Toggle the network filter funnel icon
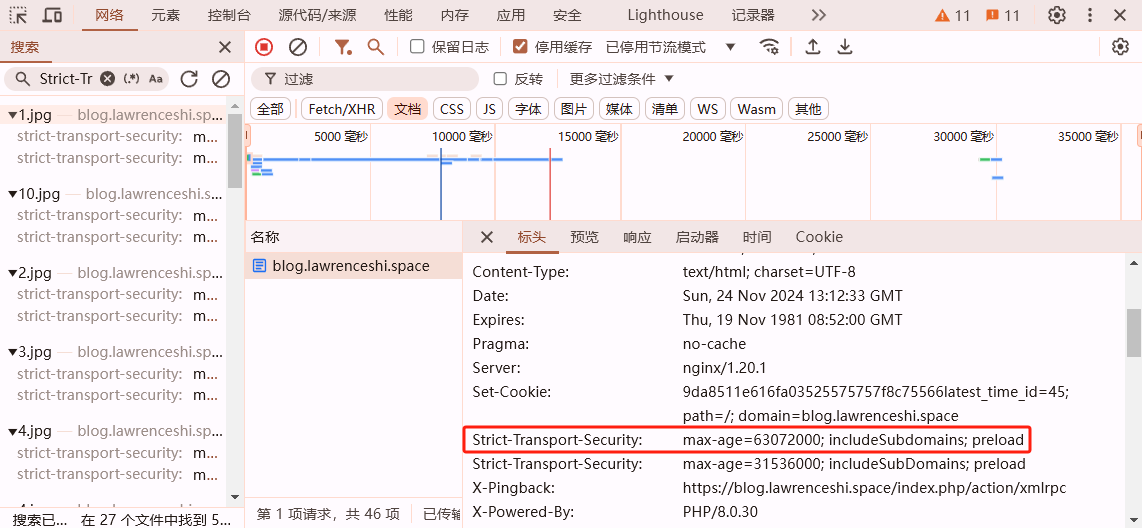Viewport: 1142px width, 528px height. [343, 47]
